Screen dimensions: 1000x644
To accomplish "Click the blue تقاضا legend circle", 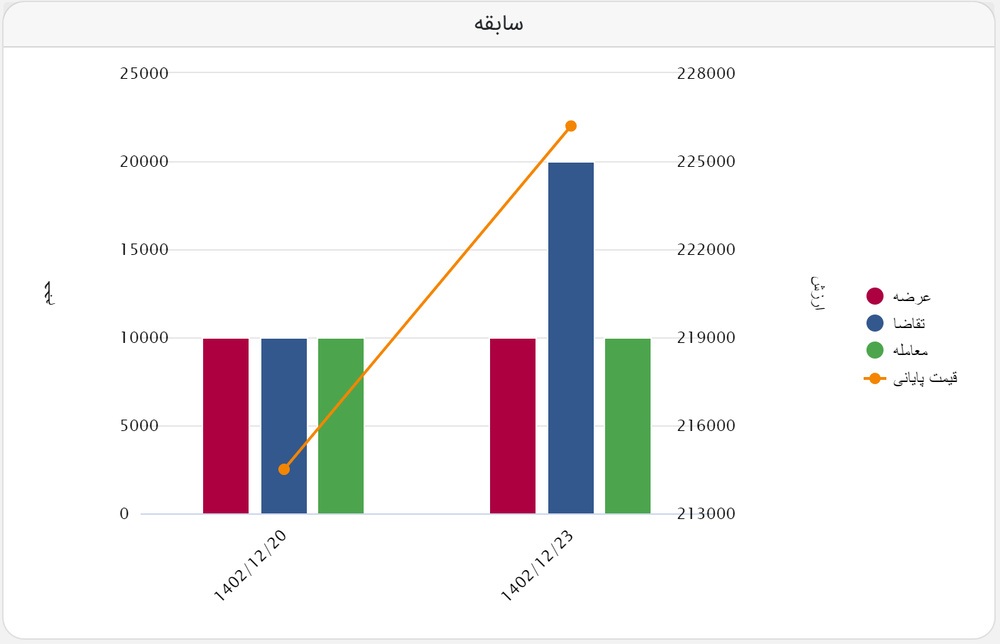I will click(874, 323).
